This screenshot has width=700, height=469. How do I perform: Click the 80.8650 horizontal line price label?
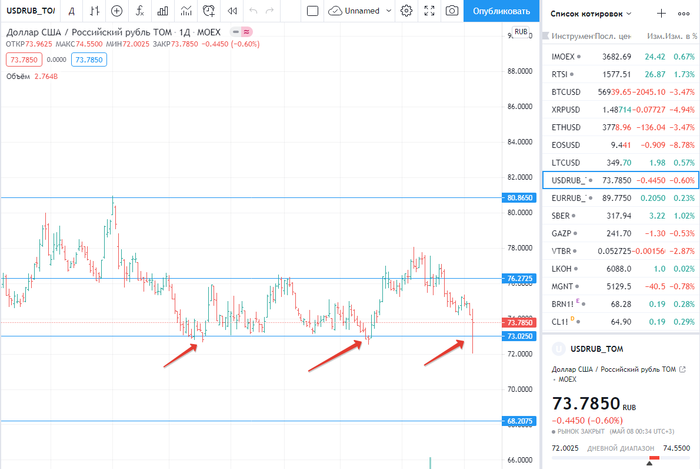coord(519,198)
